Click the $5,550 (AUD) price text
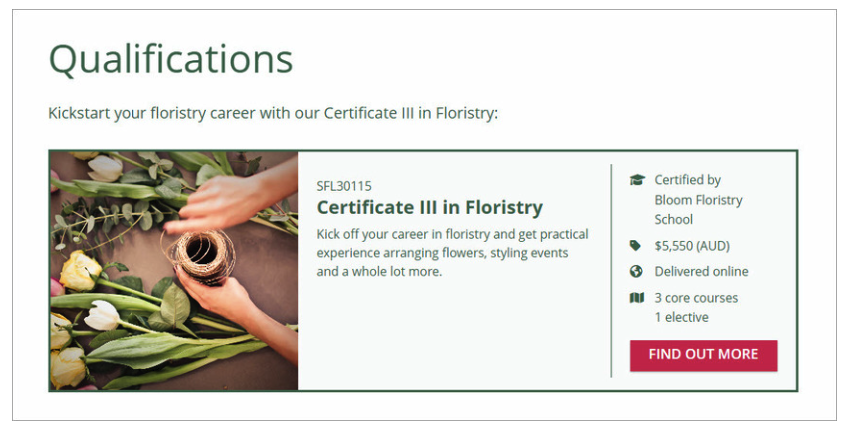 [692, 246]
